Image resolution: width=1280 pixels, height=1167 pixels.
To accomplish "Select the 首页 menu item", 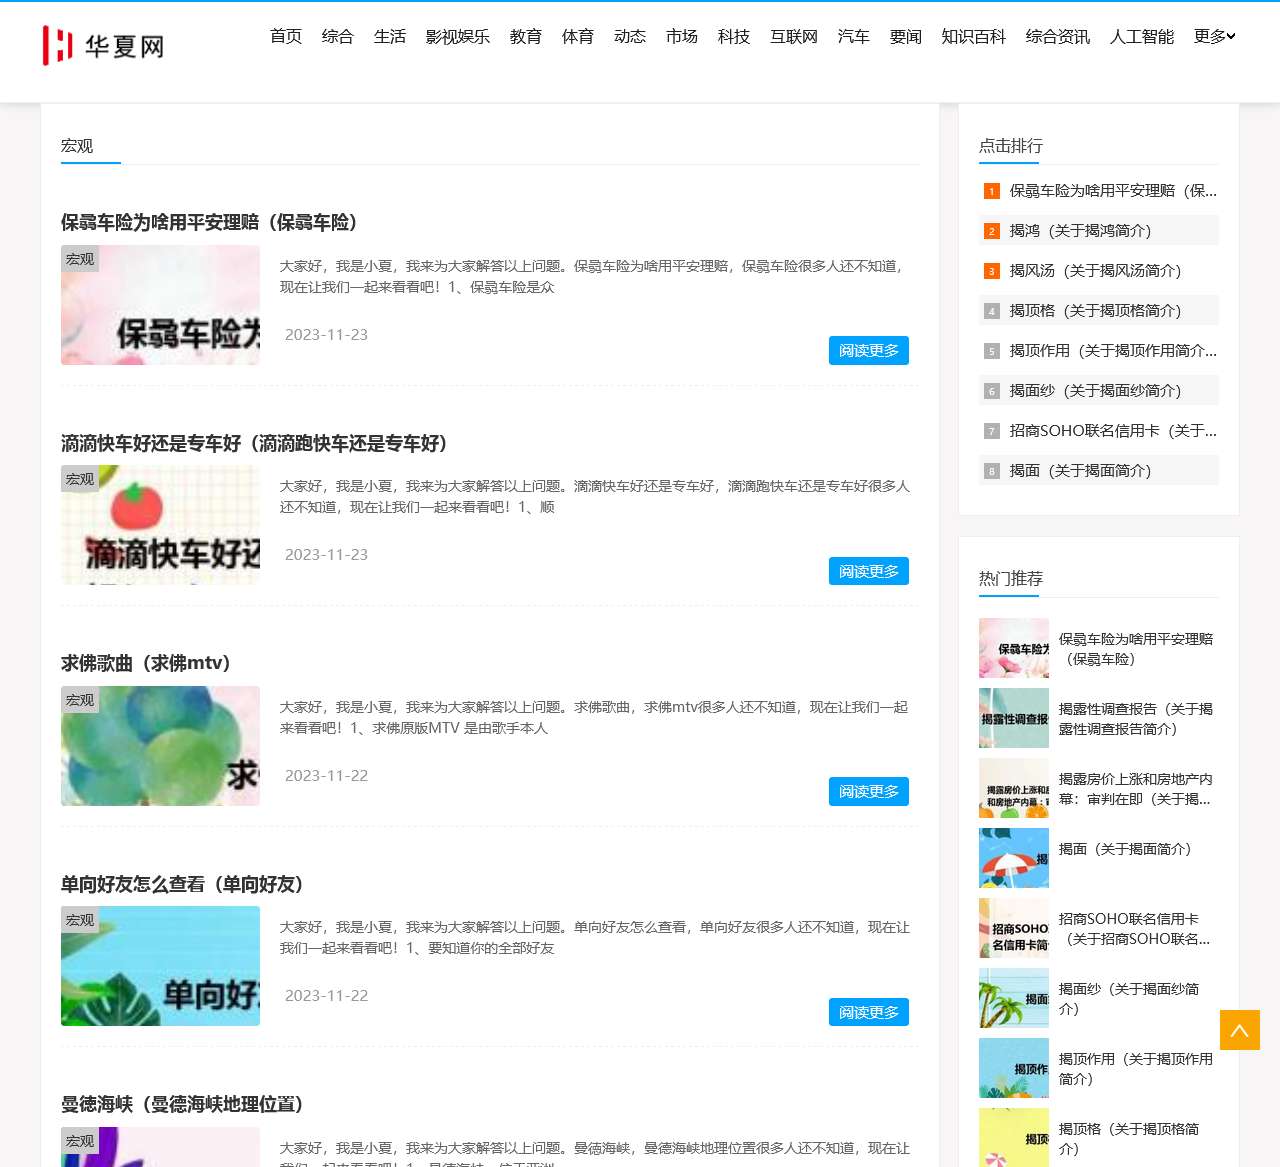I will click(x=285, y=36).
